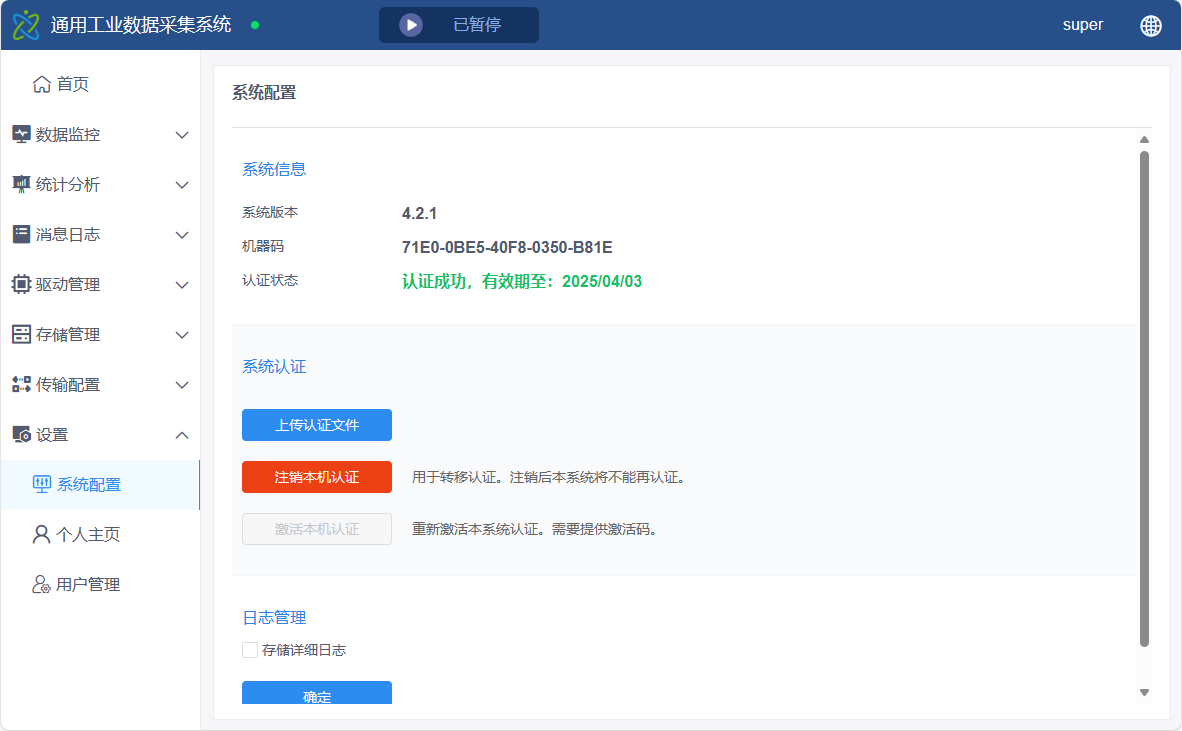Click the 传输配置 transfer icon
The image size is (1182, 731).
(x=21, y=384)
